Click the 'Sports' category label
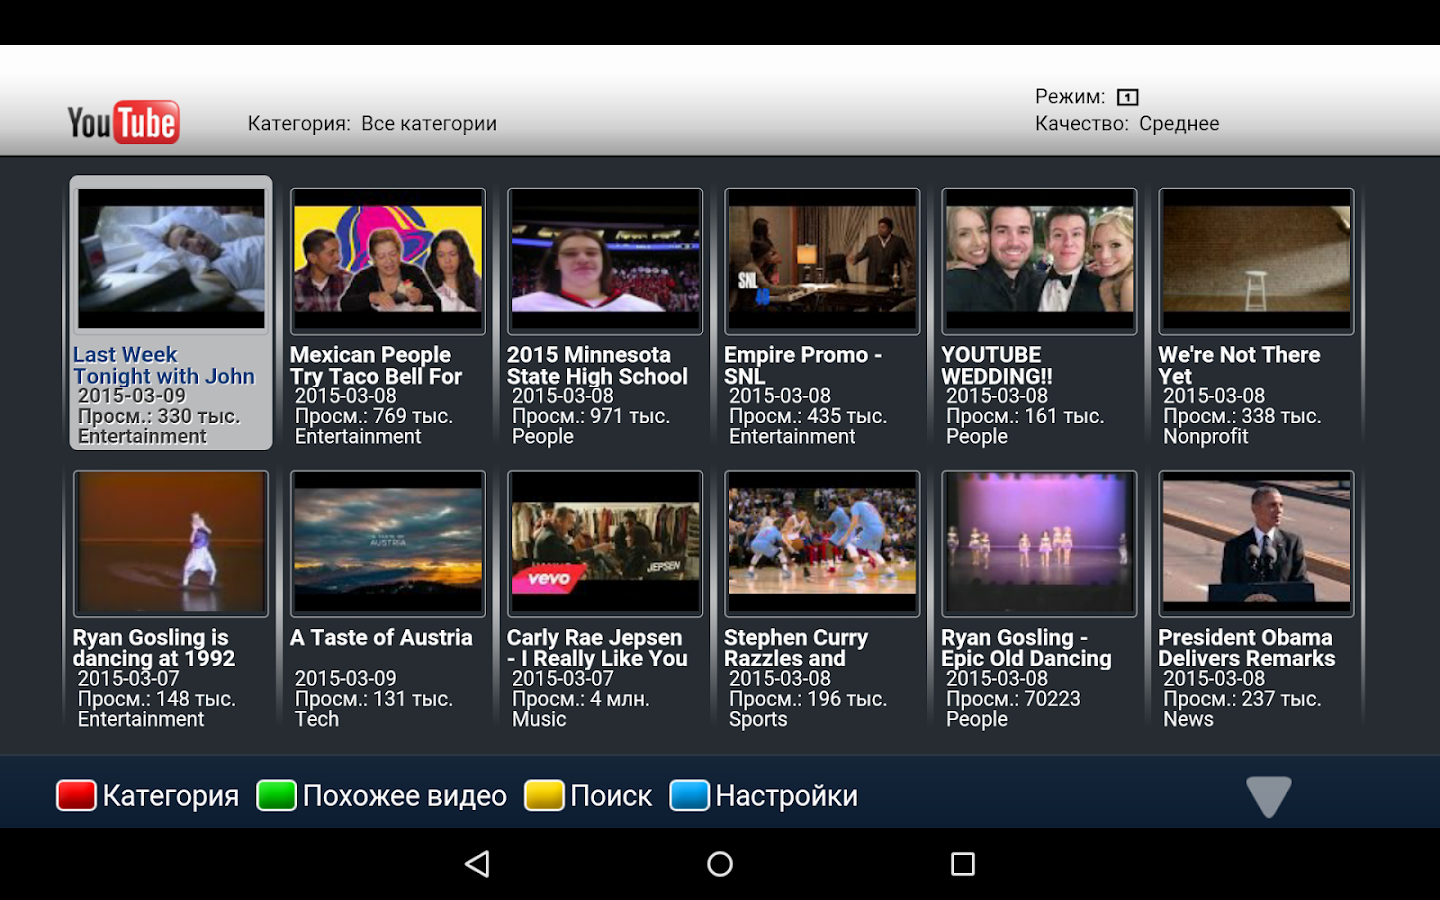Screen dimensions: 1440x900 (x=758, y=719)
